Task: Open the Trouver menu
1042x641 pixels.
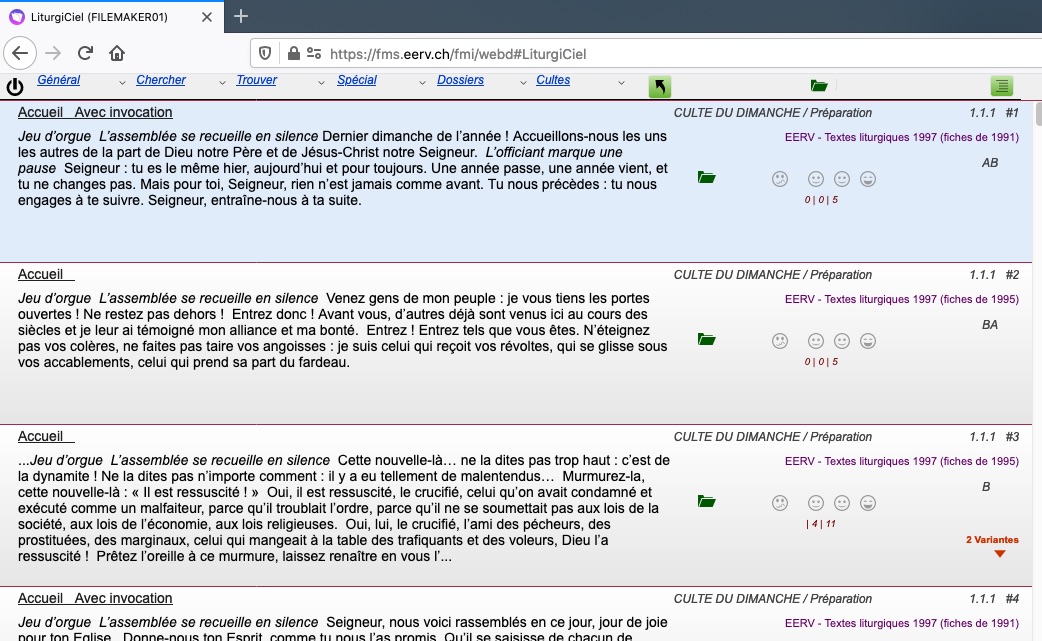Action: 257,80
